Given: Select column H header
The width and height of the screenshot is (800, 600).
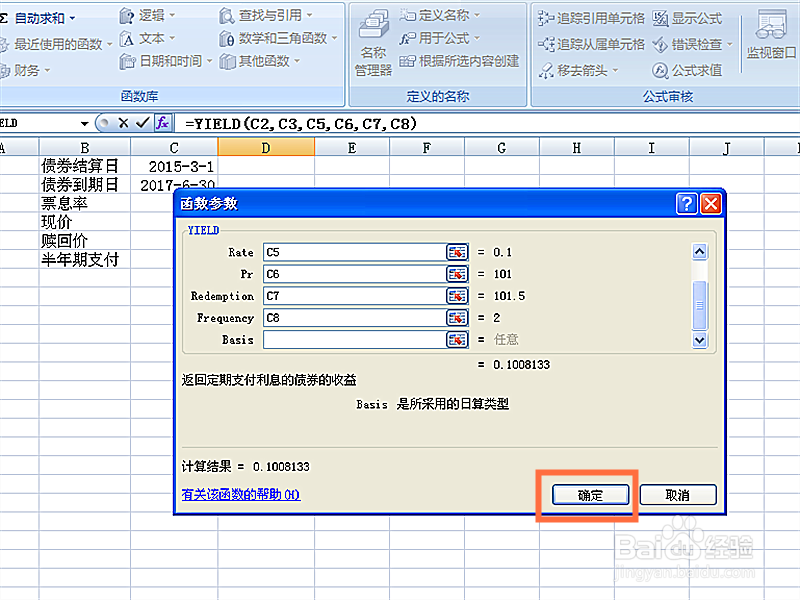Looking at the screenshot, I should (x=577, y=148).
